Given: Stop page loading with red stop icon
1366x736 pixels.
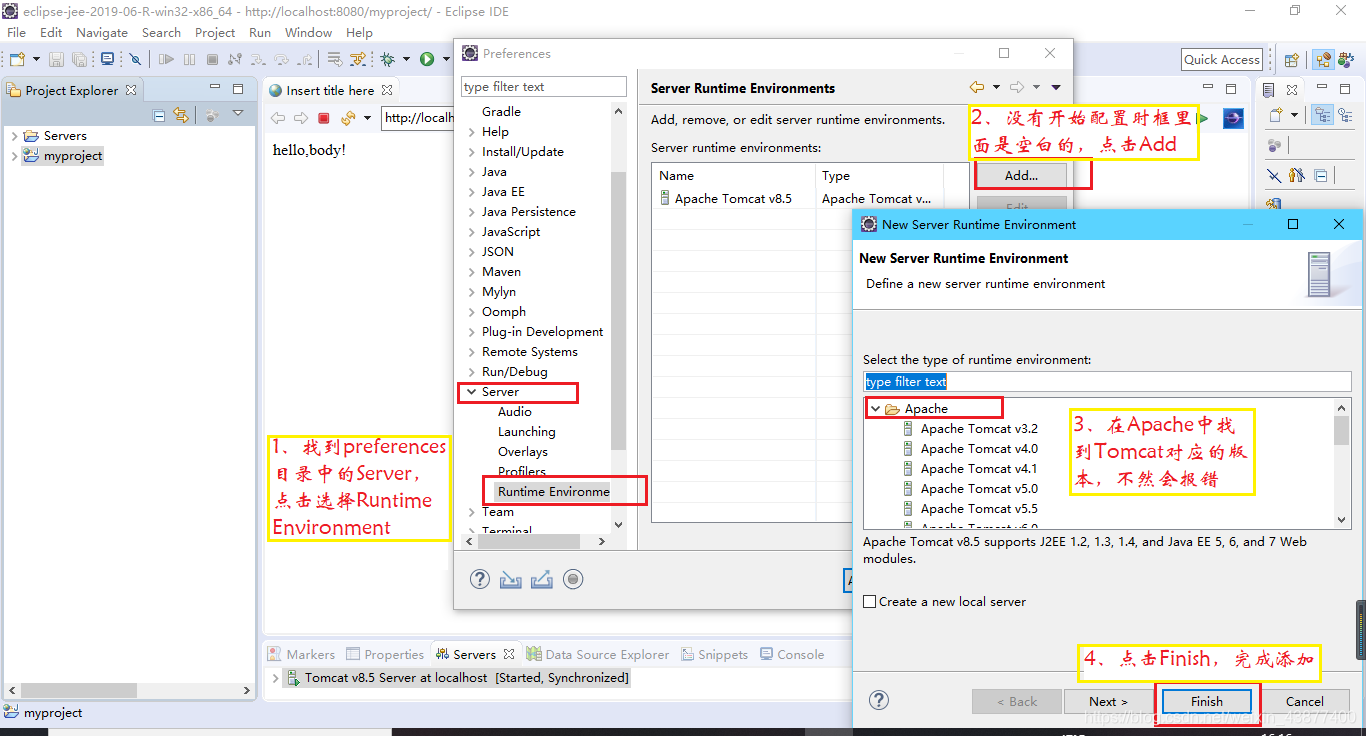Looking at the screenshot, I should [x=323, y=118].
